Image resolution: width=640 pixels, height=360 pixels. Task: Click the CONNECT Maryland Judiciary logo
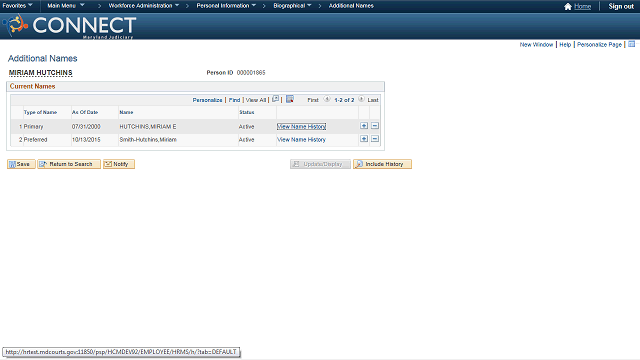(x=69, y=26)
